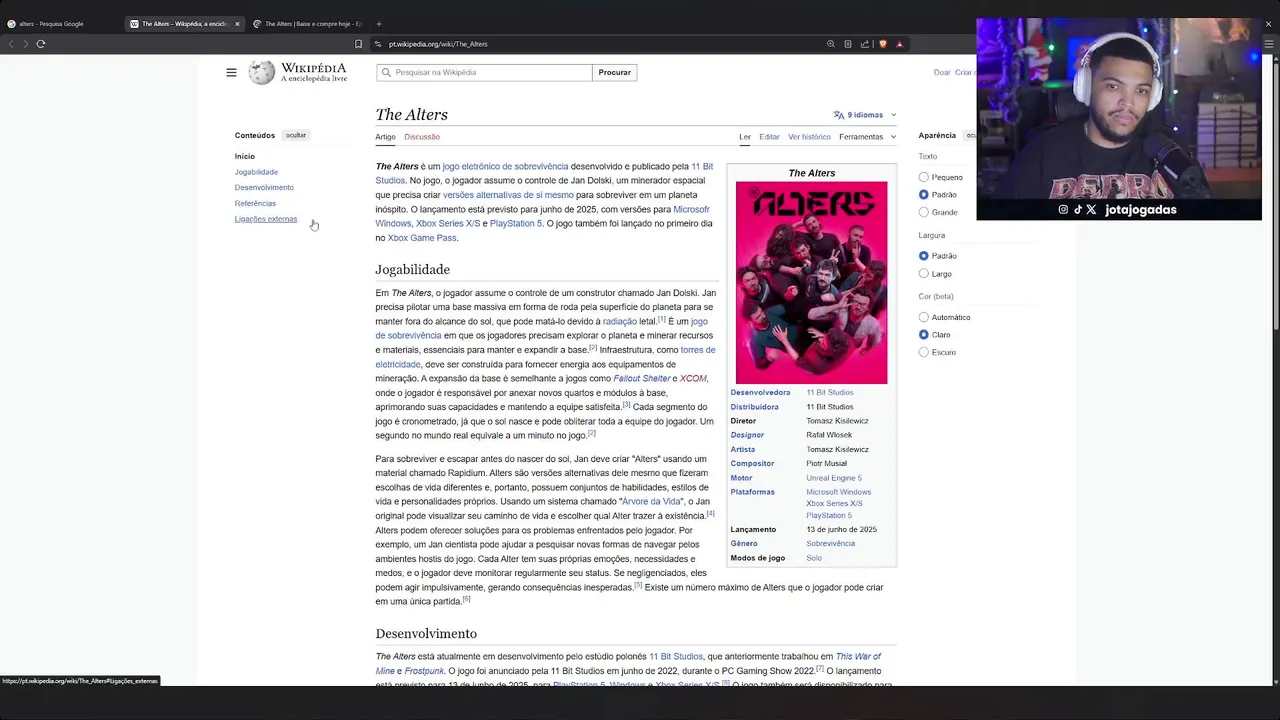
Task: Click X icon on webcam overlay
Action: click(x=1091, y=210)
